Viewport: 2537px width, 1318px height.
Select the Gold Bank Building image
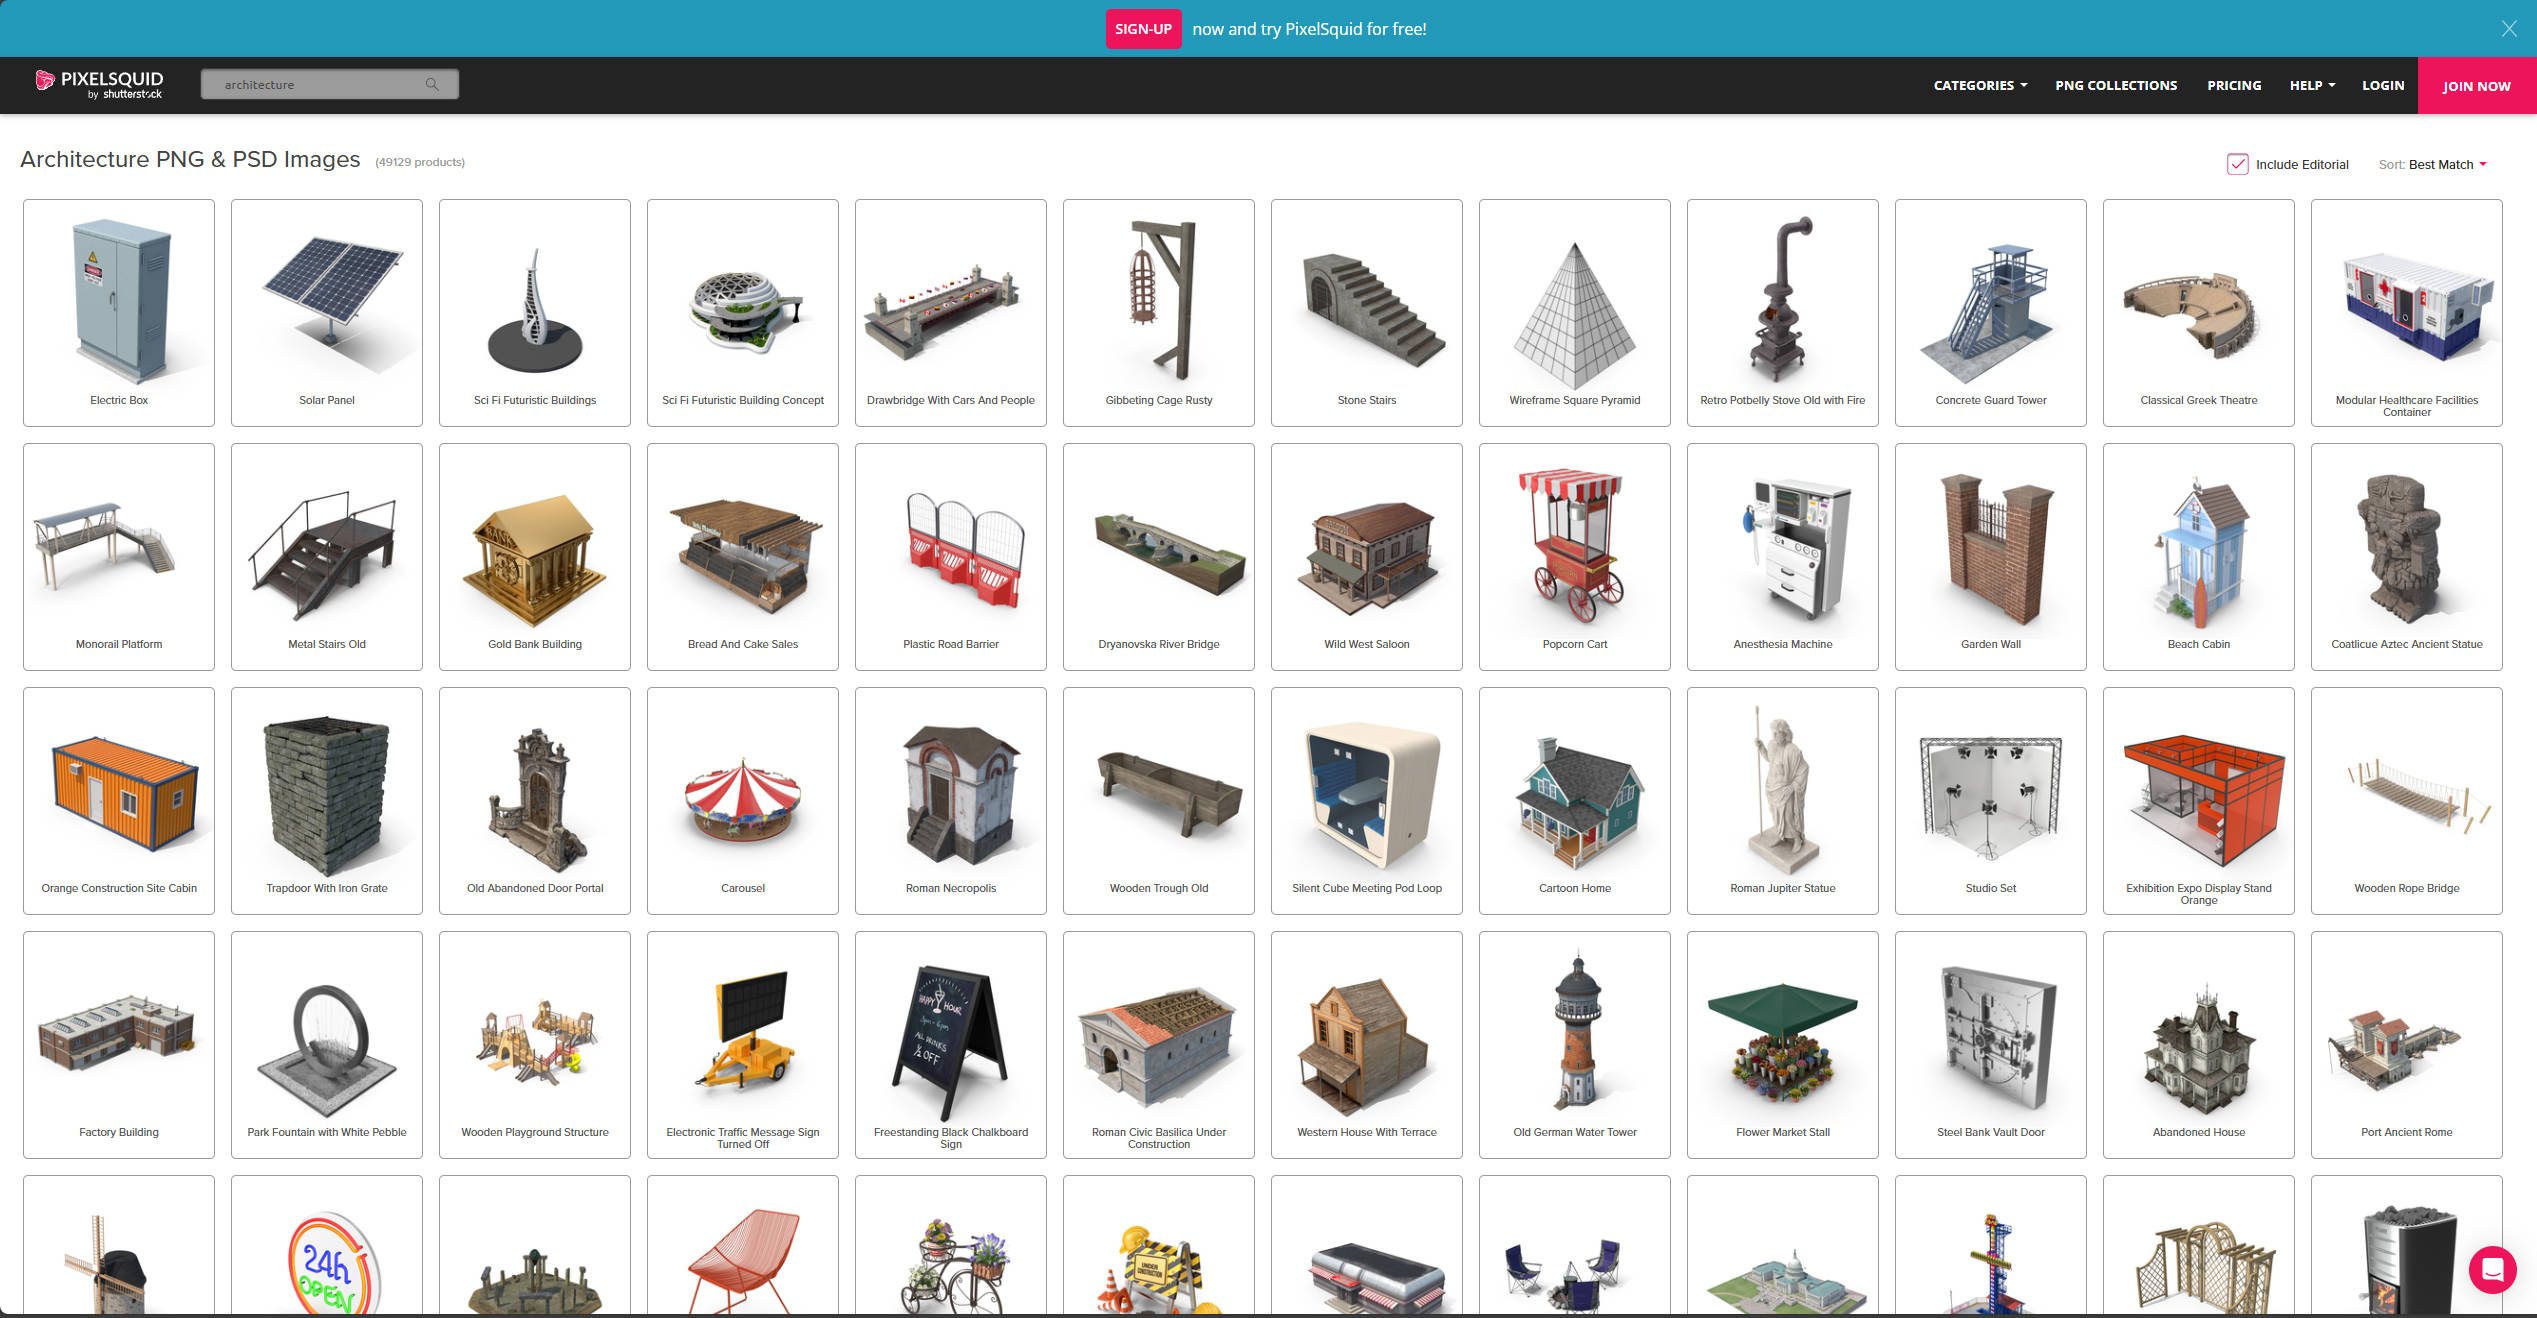(x=535, y=556)
